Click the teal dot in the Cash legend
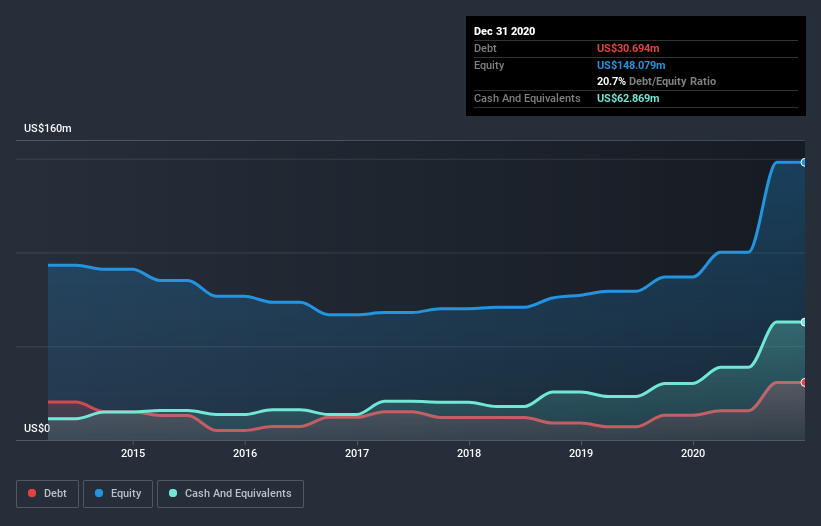Image resolution: width=821 pixels, height=526 pixels. click(x=173, y=493)
